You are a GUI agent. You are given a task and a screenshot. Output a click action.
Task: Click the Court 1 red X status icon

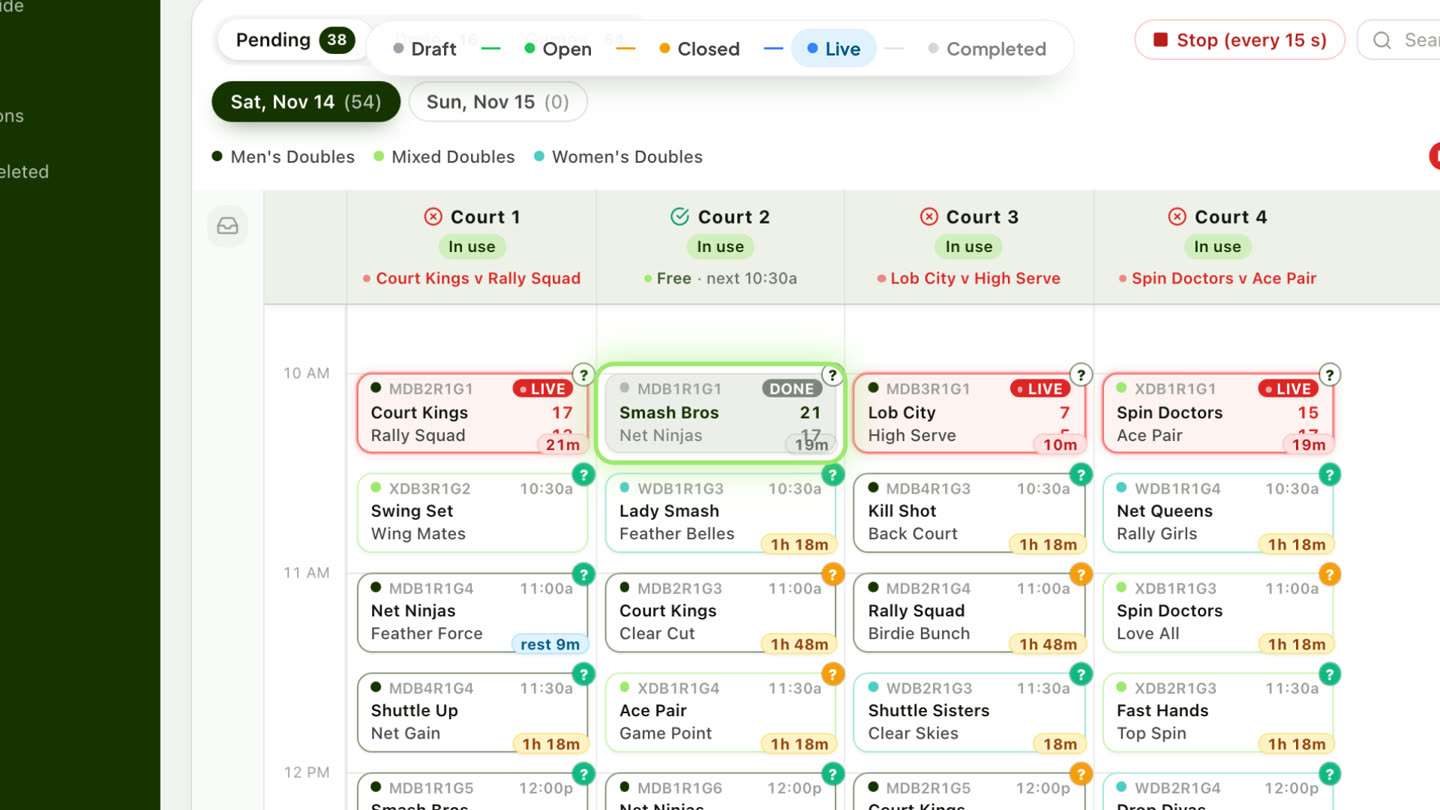pos(433,217)
